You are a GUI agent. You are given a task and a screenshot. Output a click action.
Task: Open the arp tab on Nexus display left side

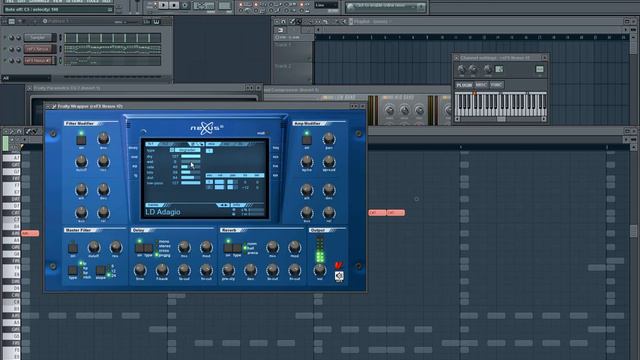[x=134, y=167]
